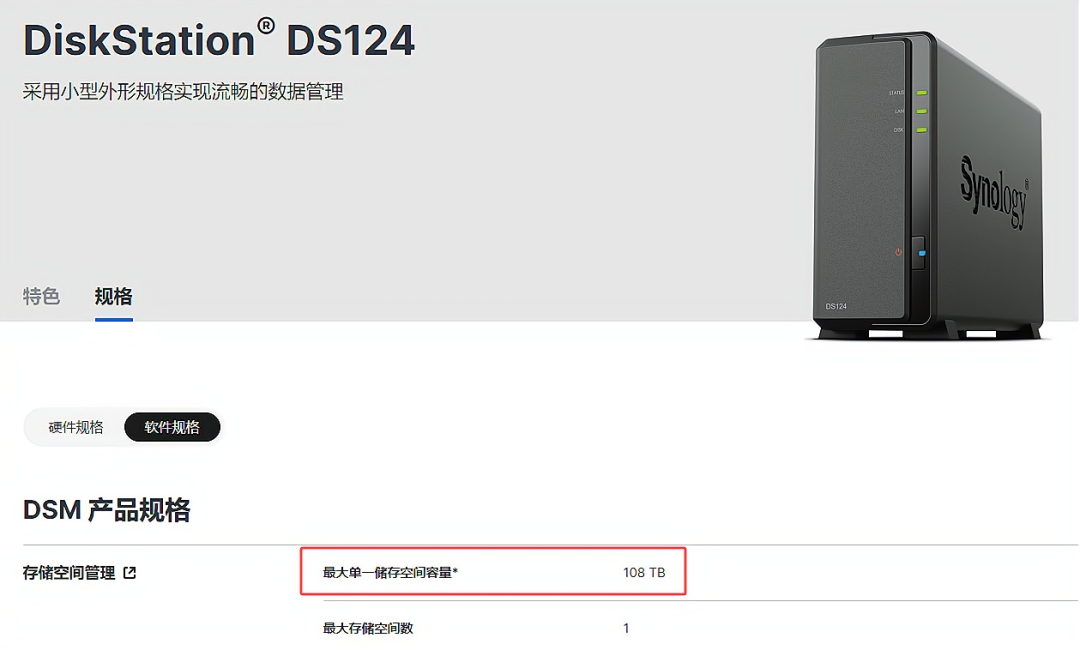
Task: Click the DS124 model label on device
Action: (836, 306)
